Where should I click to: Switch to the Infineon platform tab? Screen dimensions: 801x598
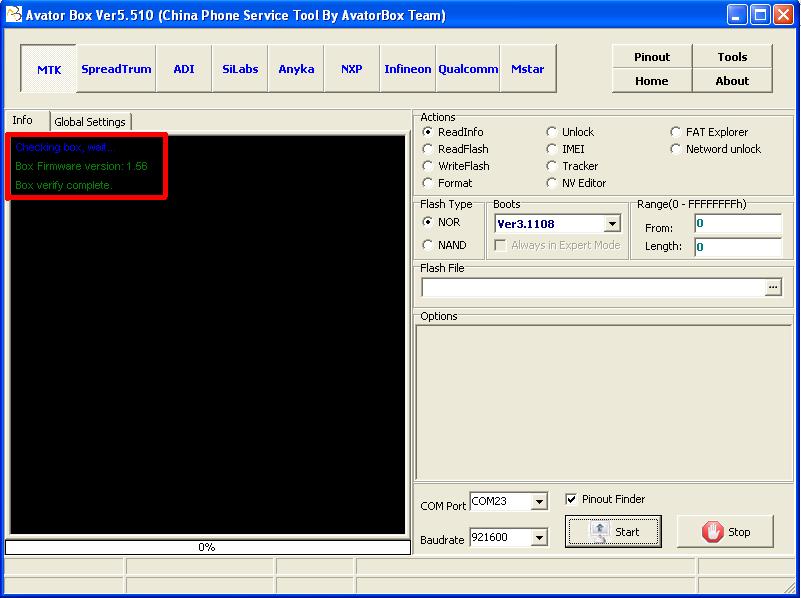coord(408,69)
